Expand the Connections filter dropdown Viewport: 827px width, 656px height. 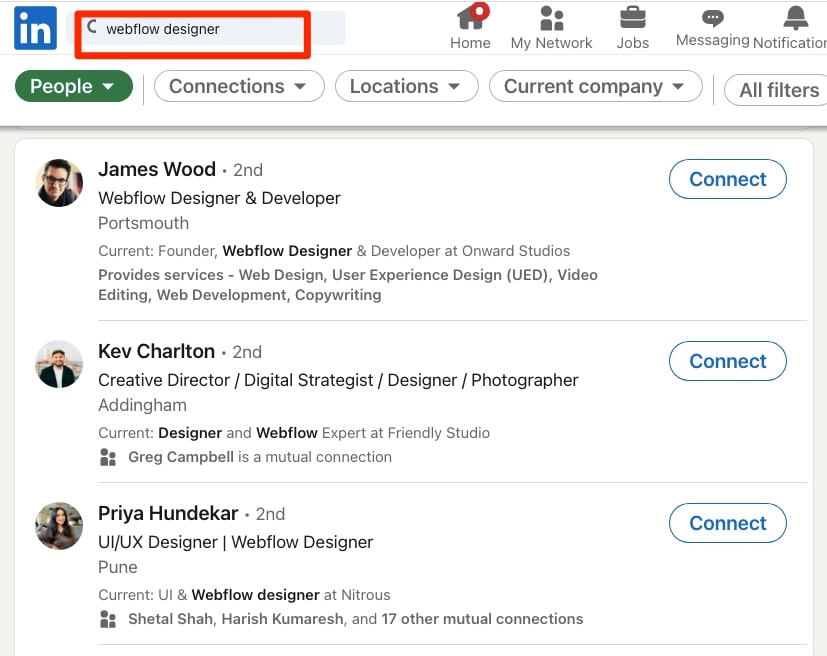[239, 86]
